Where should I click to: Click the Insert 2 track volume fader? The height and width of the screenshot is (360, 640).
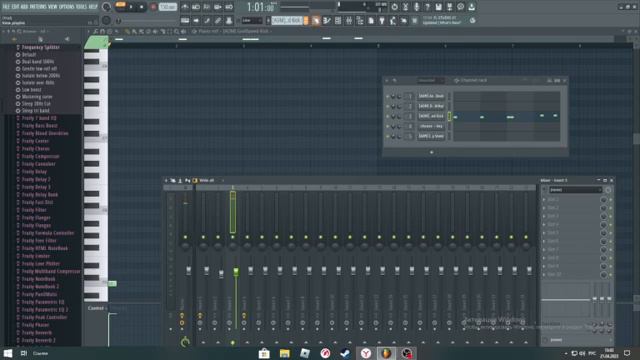pos(221,273)
